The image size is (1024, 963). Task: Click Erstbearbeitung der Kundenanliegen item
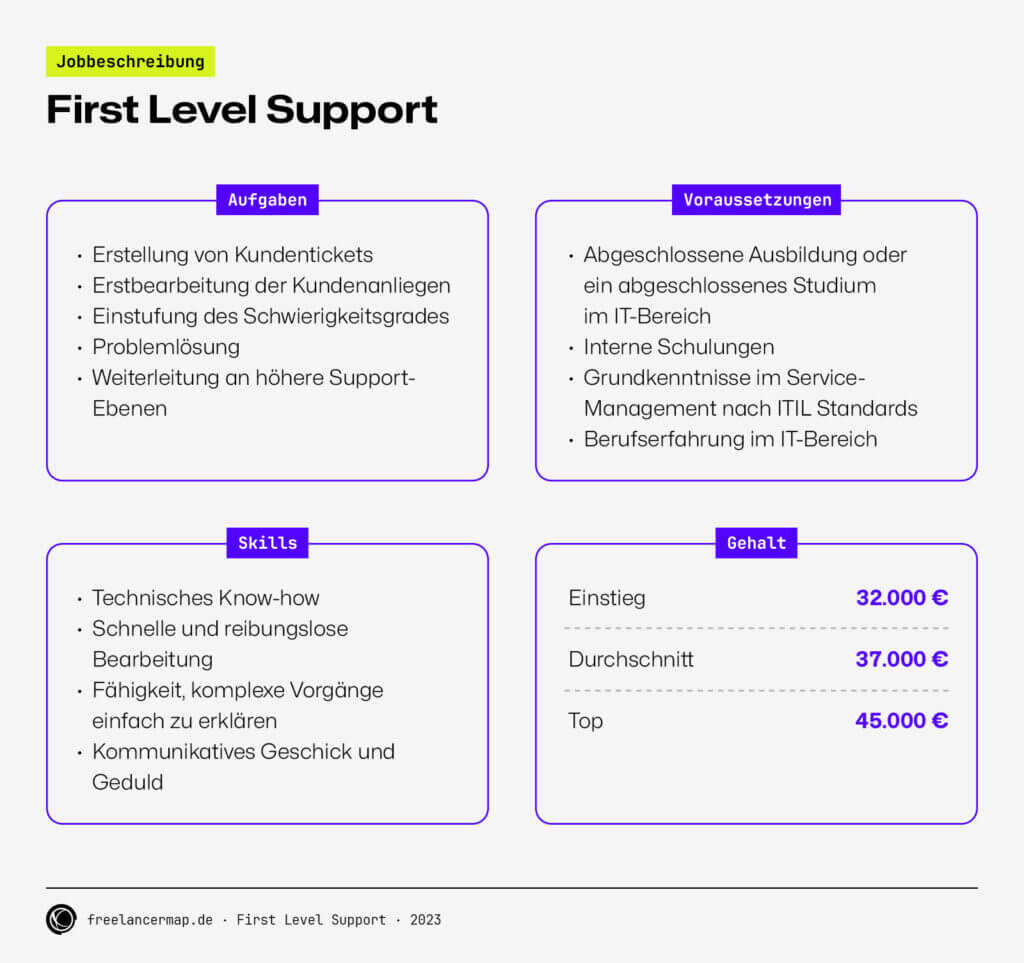pos(271,286)
